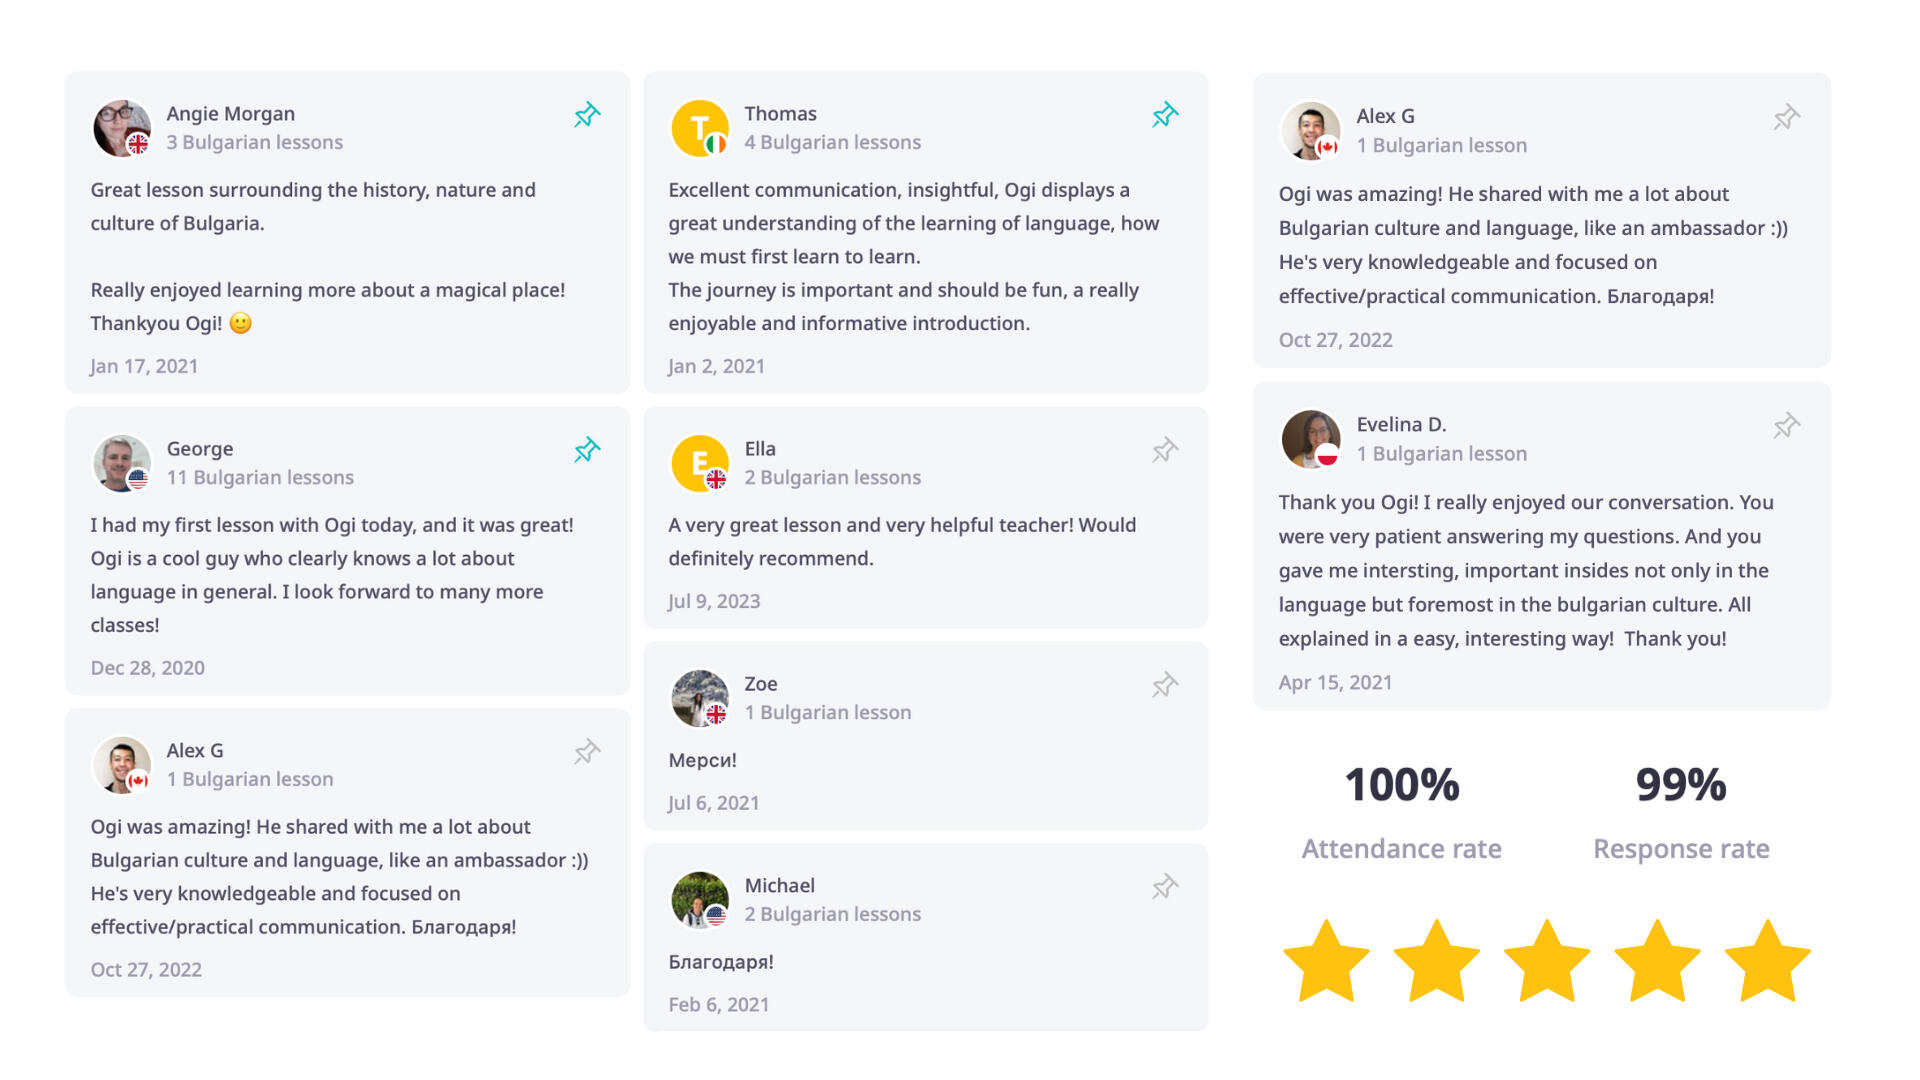Viewport: 1920px width, 1080px height.
Task: Pin Evelina D.'s review
Action: (1787, 426)
